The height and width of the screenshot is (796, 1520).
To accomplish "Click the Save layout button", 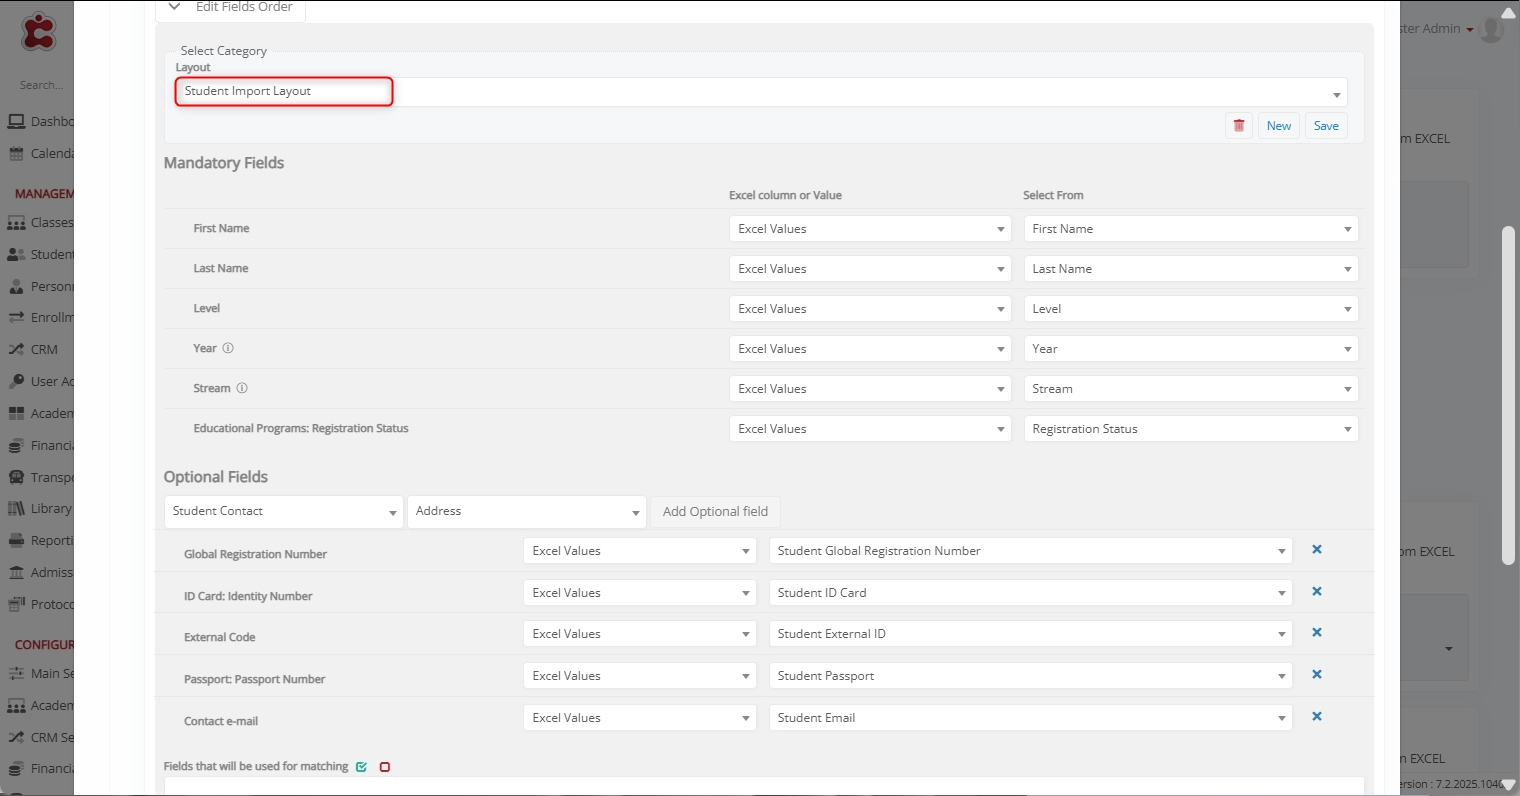I will click(1326, 126).
